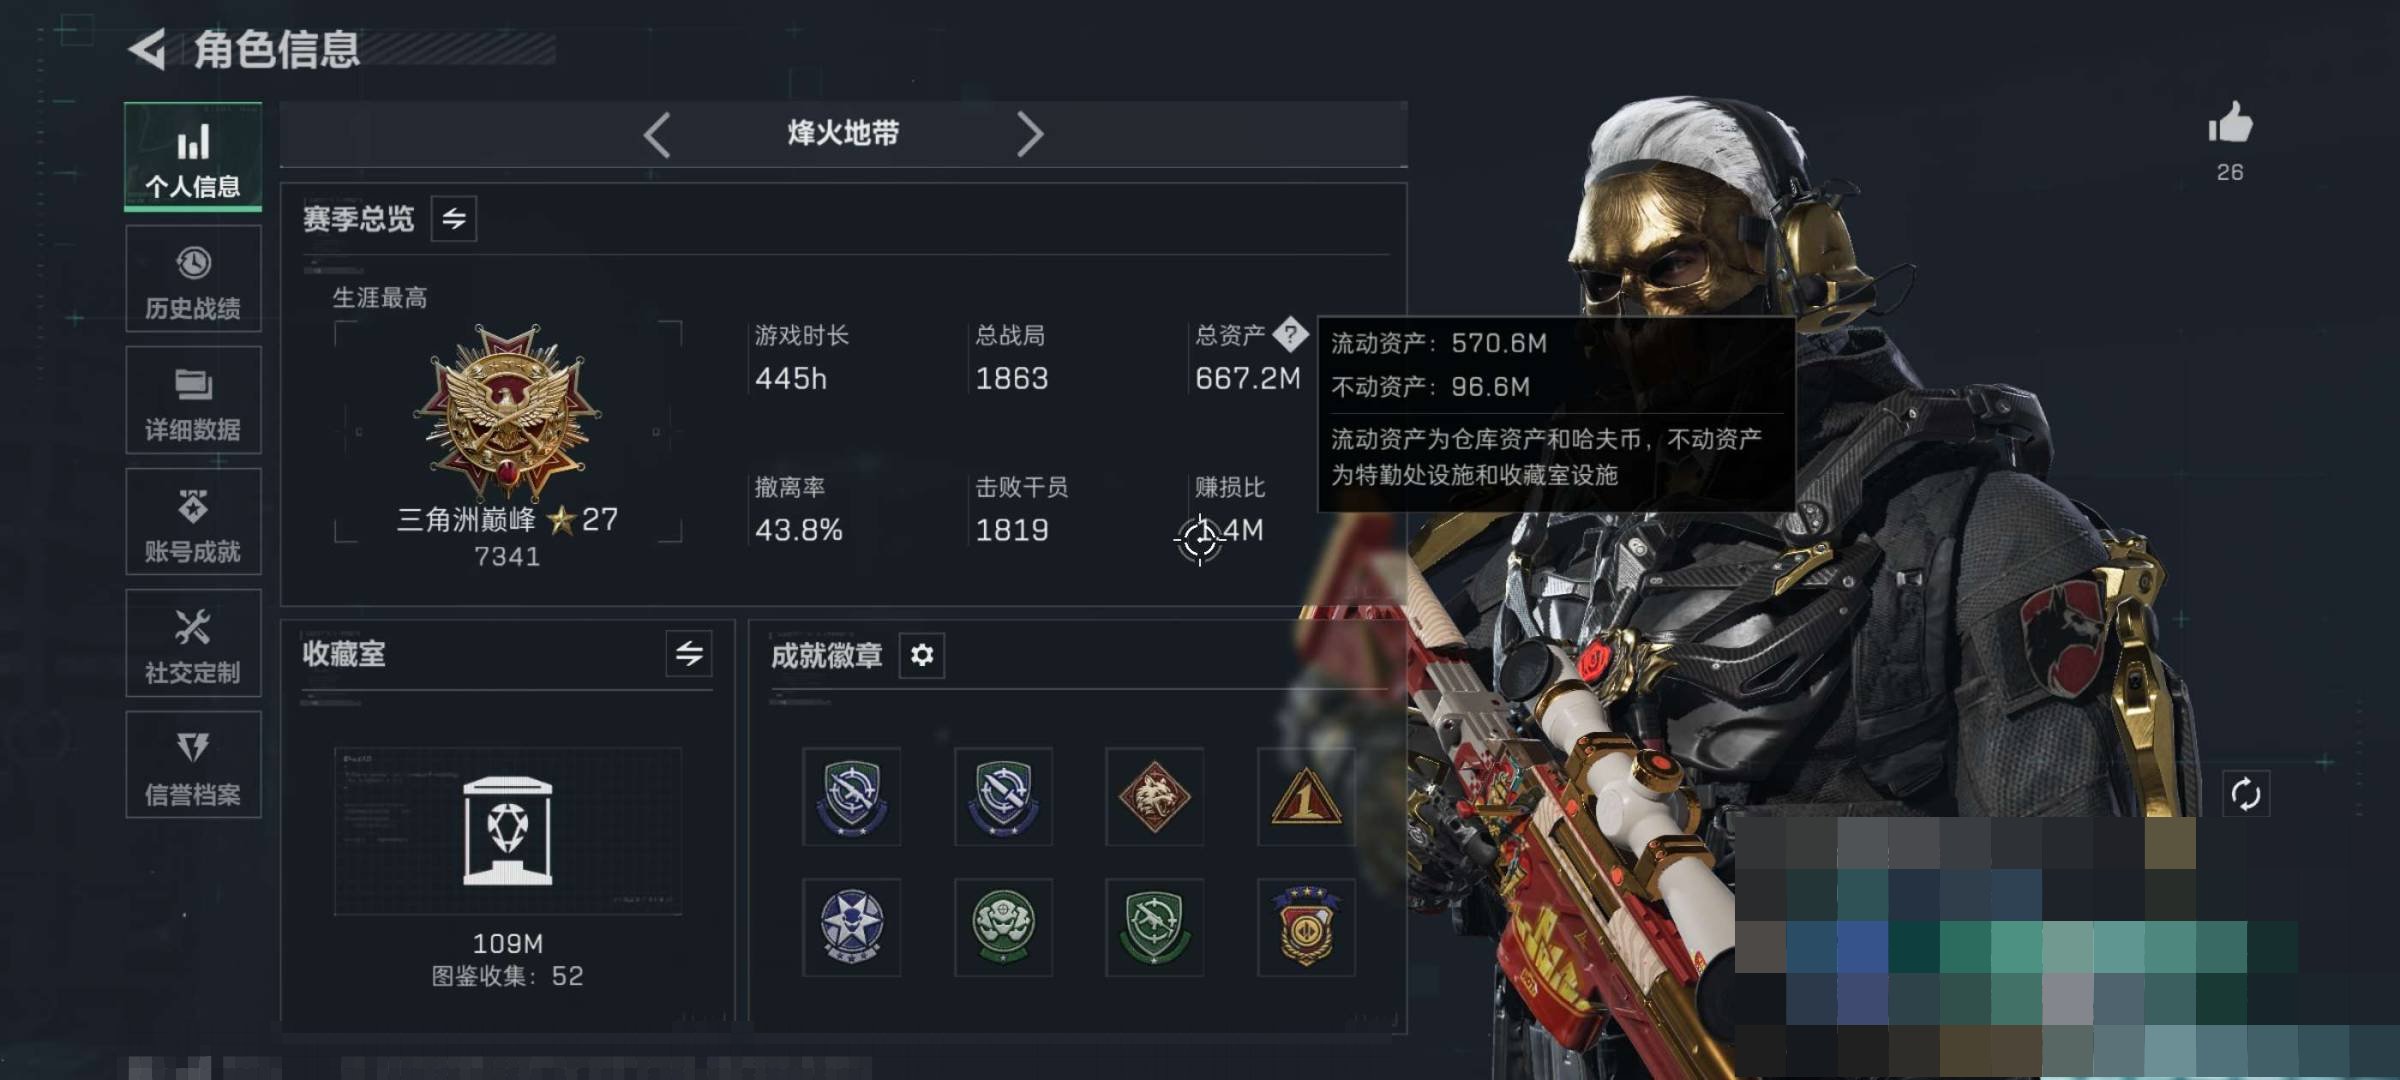
Task: Rotate character model with refresh icon
Action: point(2246,794)
